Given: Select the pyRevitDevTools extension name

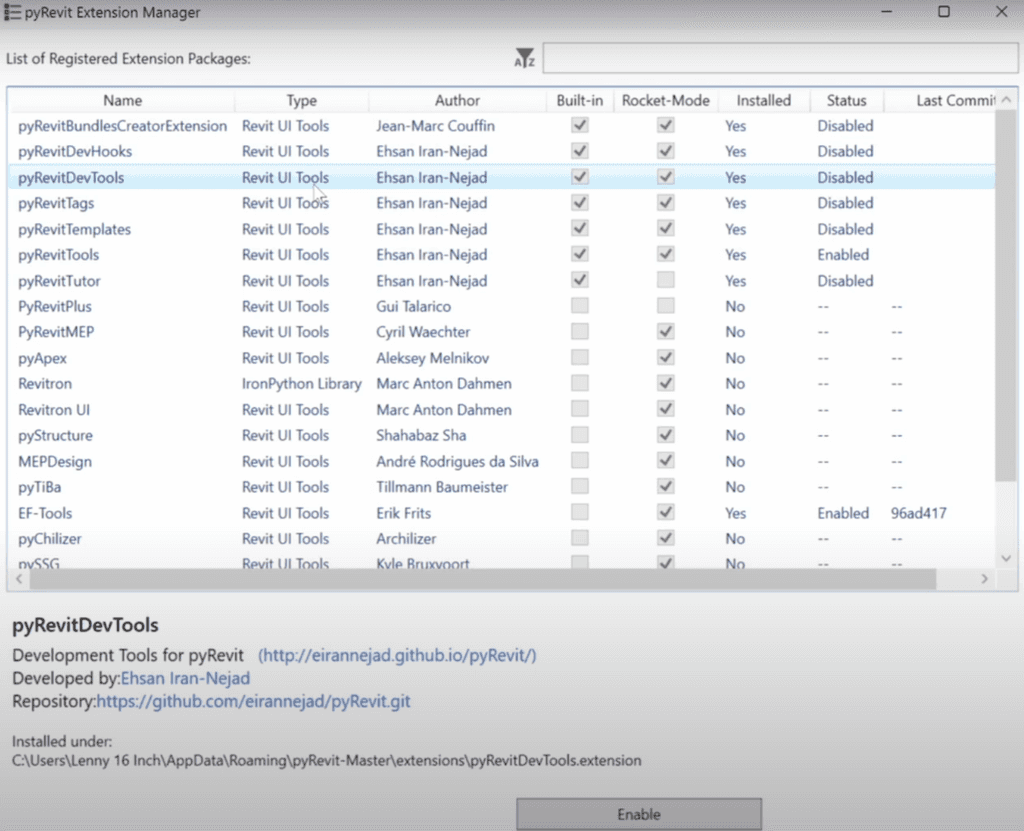Looking at the screenshot, I should pos(71,178).
